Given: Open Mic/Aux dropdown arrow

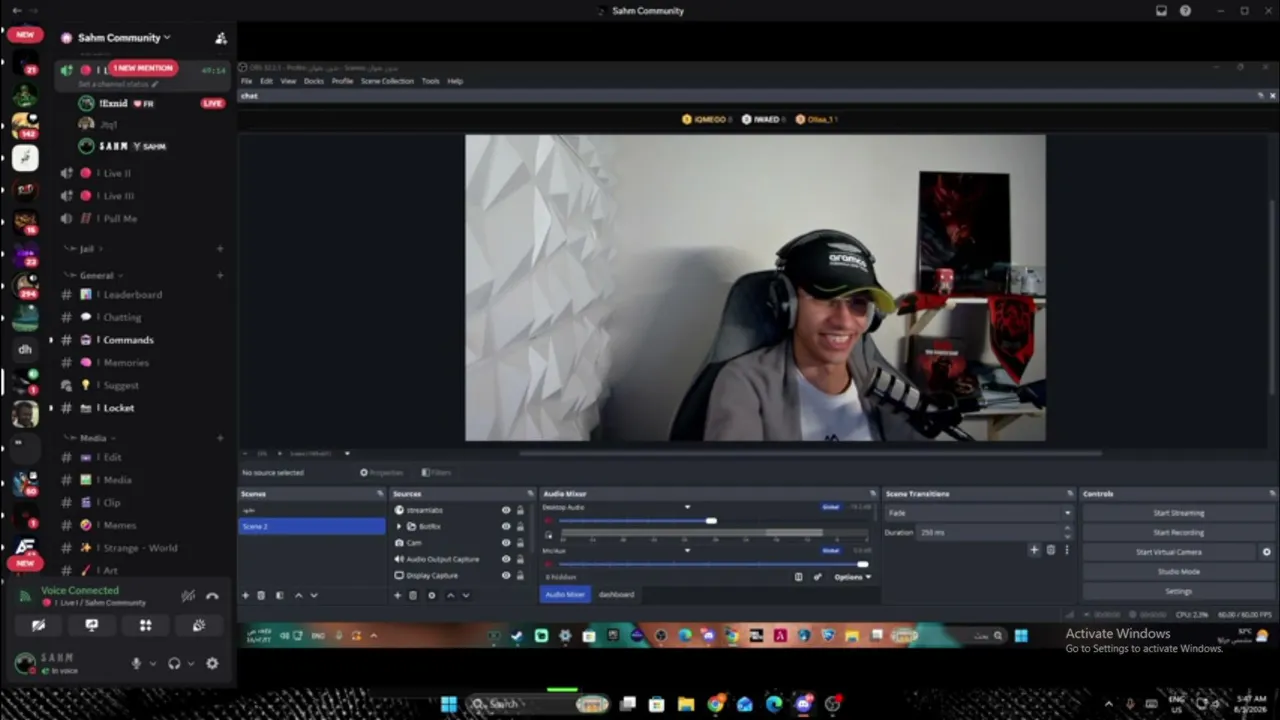Looking at the screenshot, I should point(687,550).
